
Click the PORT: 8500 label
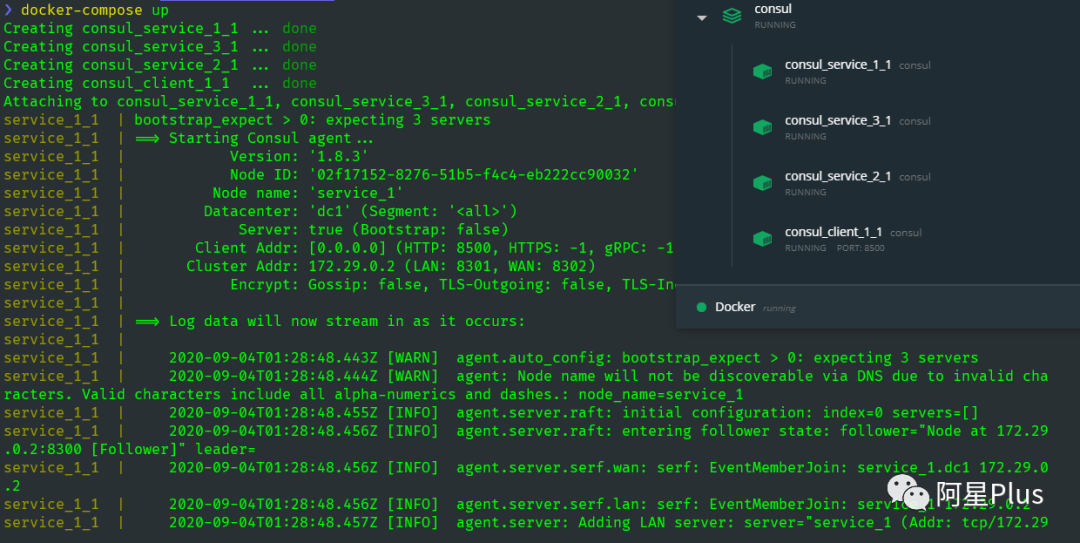pyautogui.click(x=860, y=248)
